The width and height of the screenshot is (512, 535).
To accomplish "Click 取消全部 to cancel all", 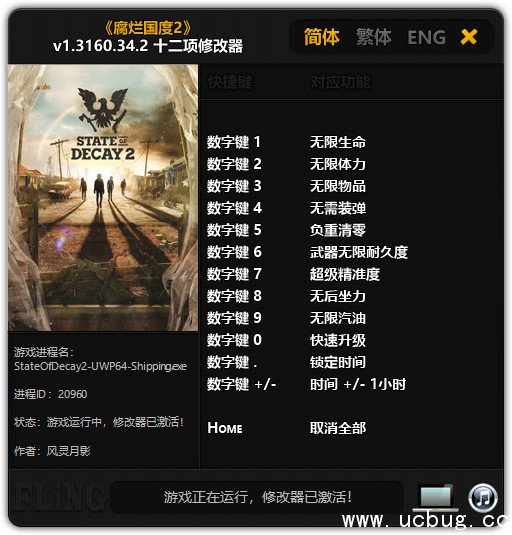I will pos(338,428).
